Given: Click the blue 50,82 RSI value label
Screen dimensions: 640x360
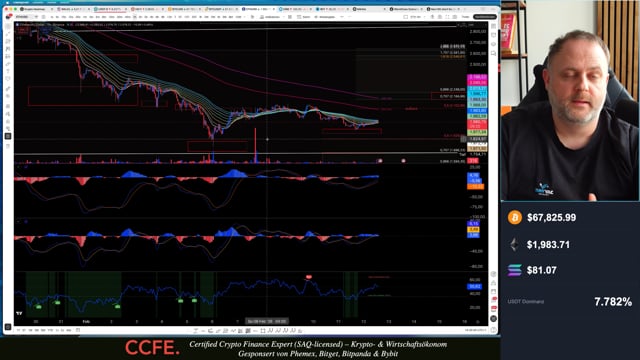Looking at the screenshot, I should pyautogui.click(x=474, y=287).
